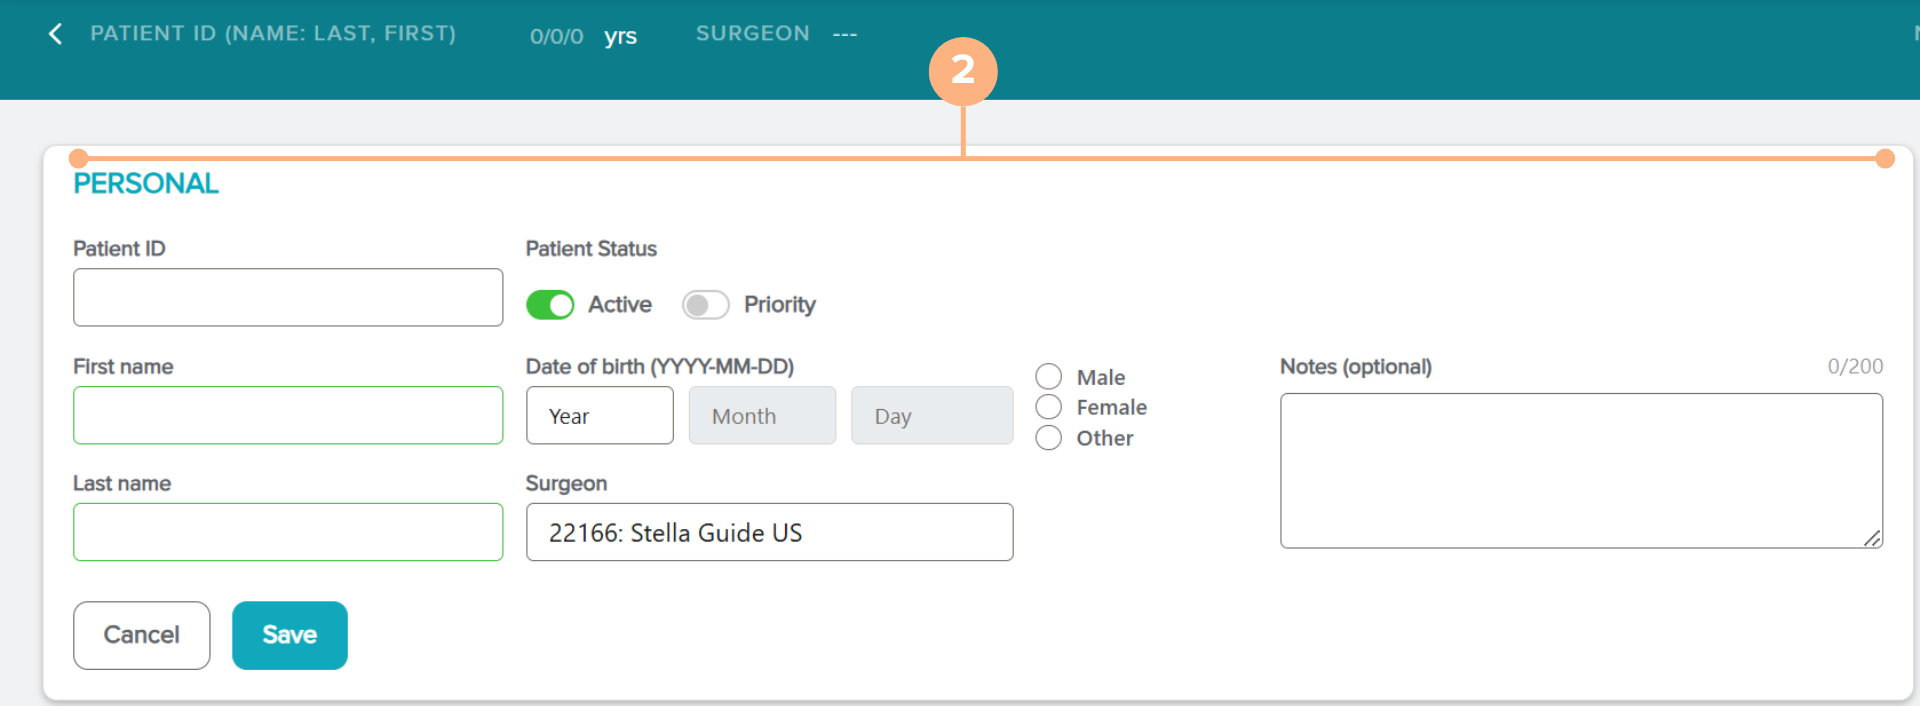This screenshot has width=1920, height=706.
Task: Focus the First name text box
Action: pos(288,415)
